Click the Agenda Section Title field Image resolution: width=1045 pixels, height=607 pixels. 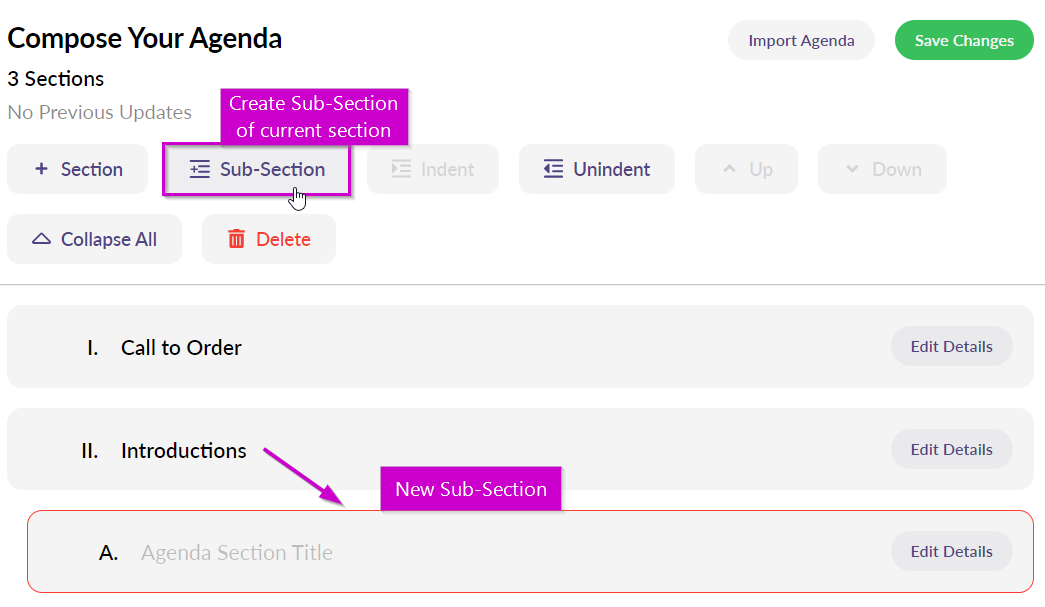237,551
